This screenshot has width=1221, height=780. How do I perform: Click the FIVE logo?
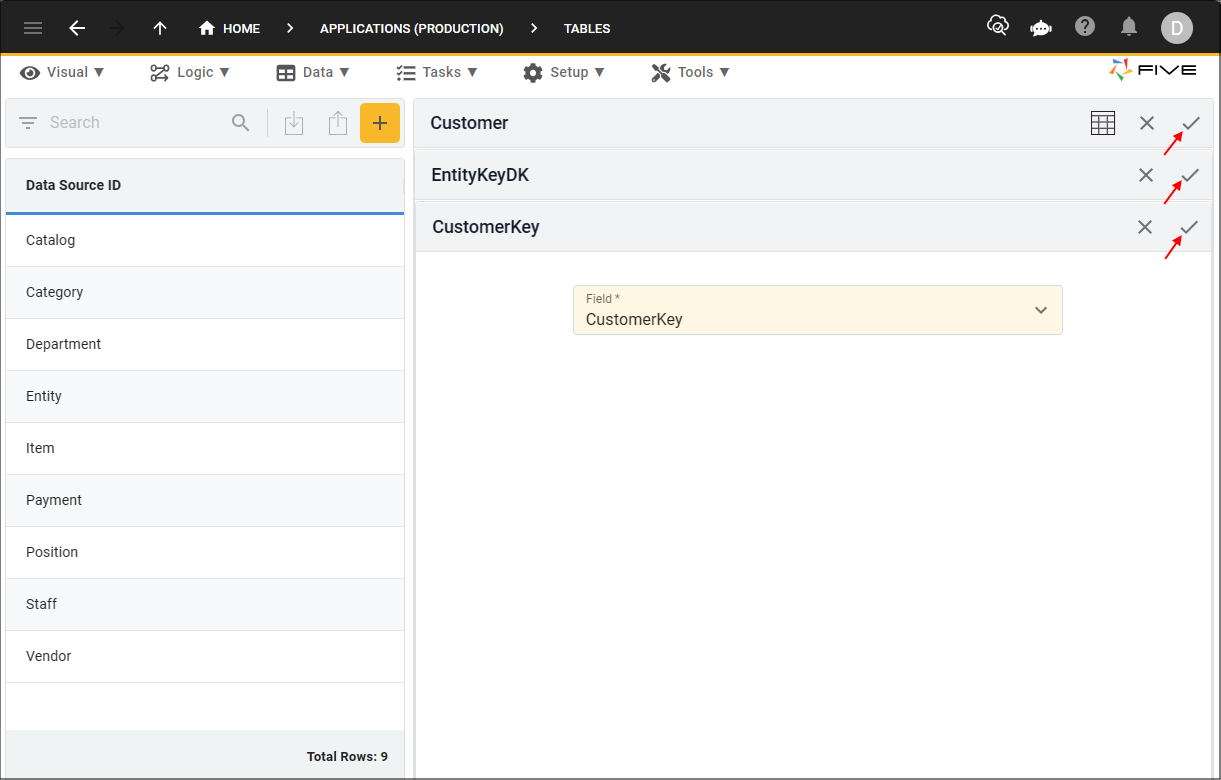pyautogui.click(x=1152, y=70)
